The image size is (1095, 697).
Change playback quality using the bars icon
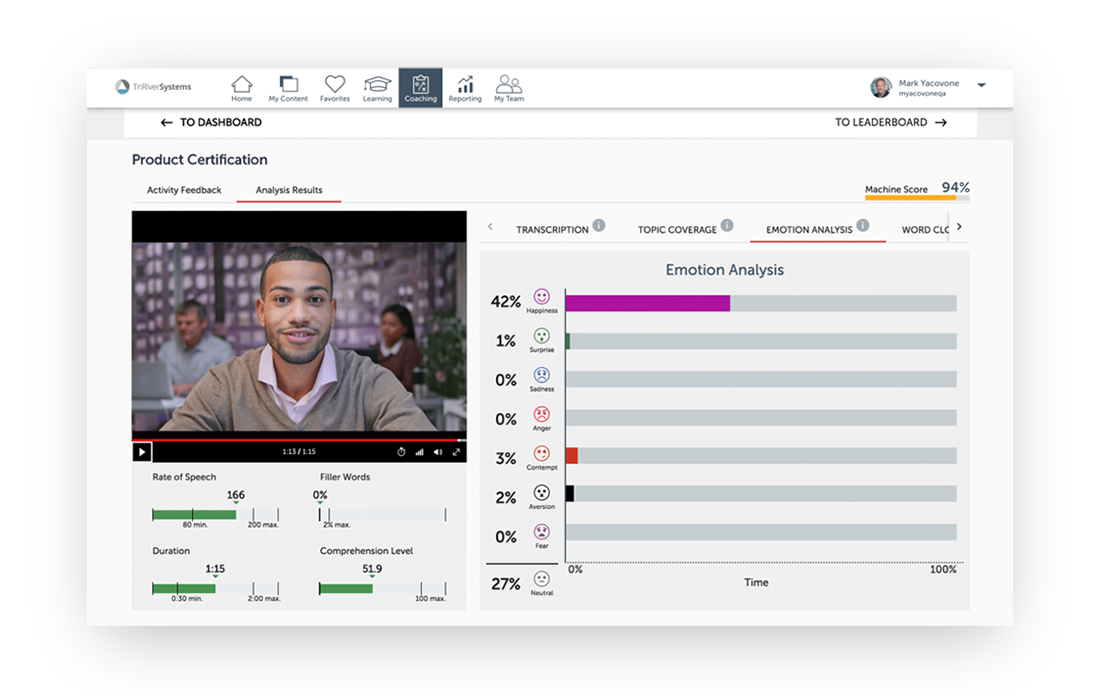coord(419,452)
